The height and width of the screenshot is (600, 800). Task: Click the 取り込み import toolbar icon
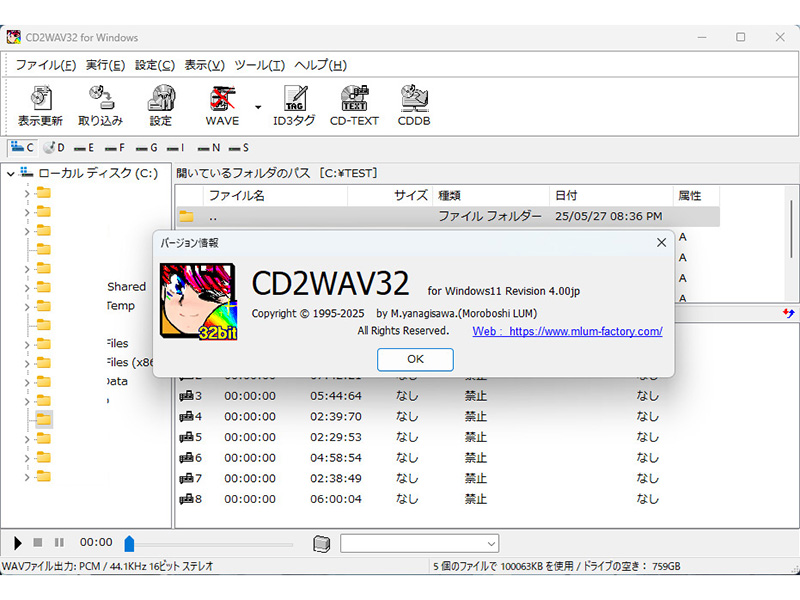101,106
